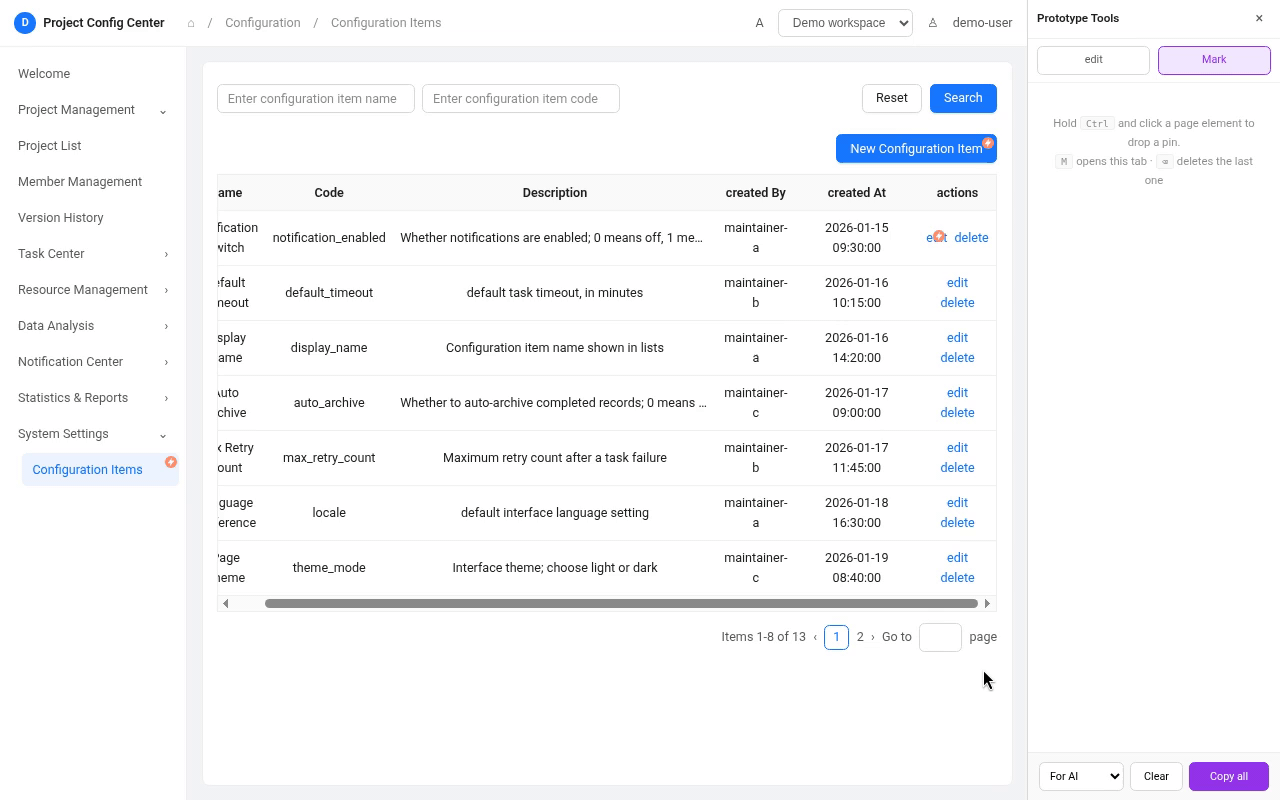Open the Version History menu item
Image resolution: width=1280 pixels, height=800 pixels.
pyautogui.click(x=61, y=218)
